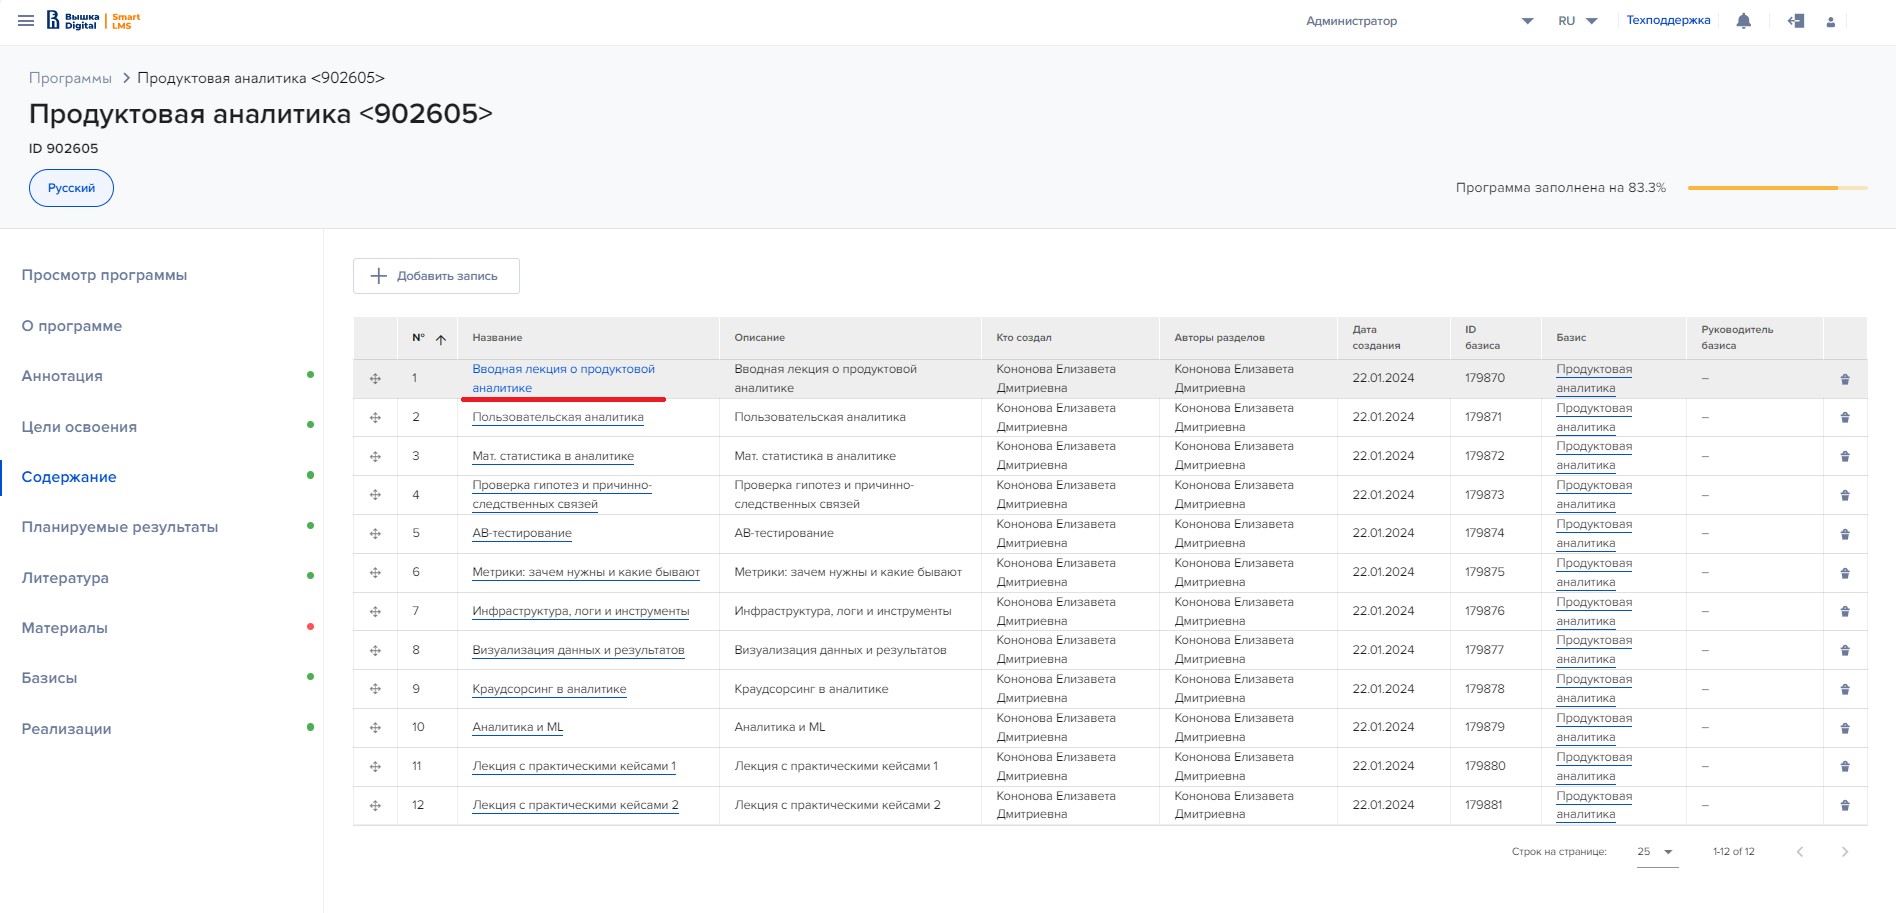1896x913 pixels.
Task: Toggle the Русский language chip
Action: (71, 188)
